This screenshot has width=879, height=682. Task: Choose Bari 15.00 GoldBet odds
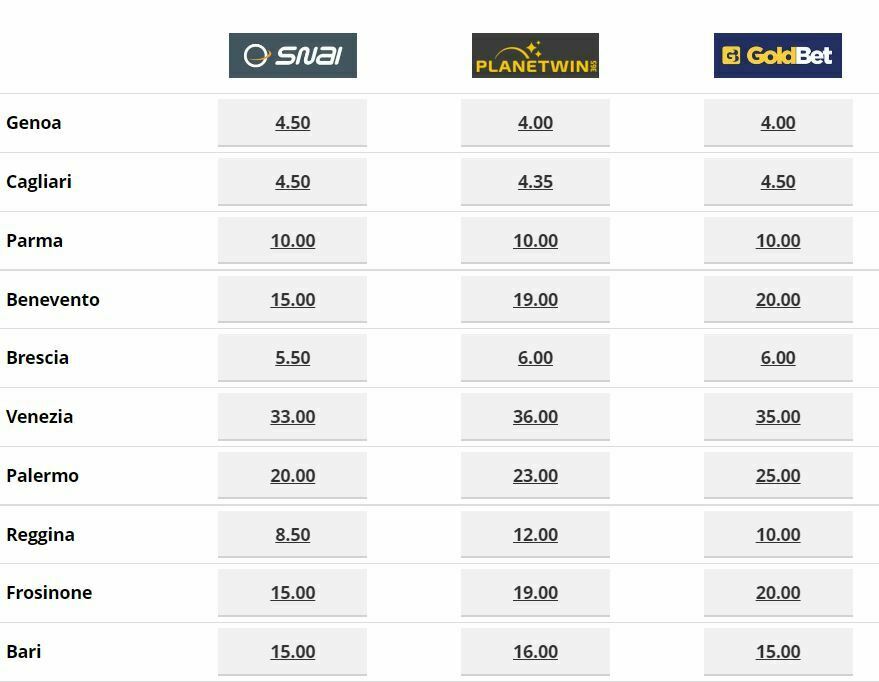778,651
